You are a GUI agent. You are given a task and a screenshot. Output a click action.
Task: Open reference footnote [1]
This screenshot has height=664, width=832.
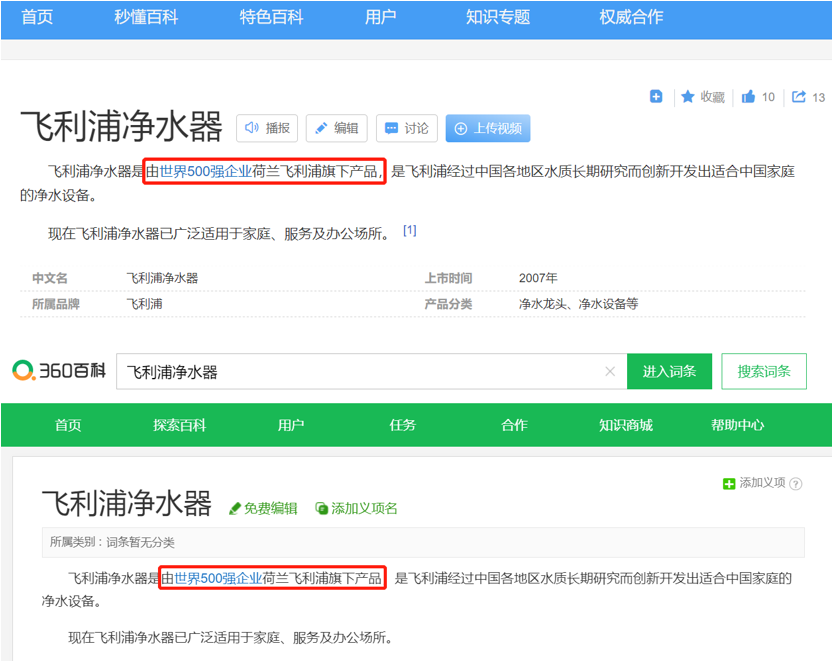coord(410,230)
